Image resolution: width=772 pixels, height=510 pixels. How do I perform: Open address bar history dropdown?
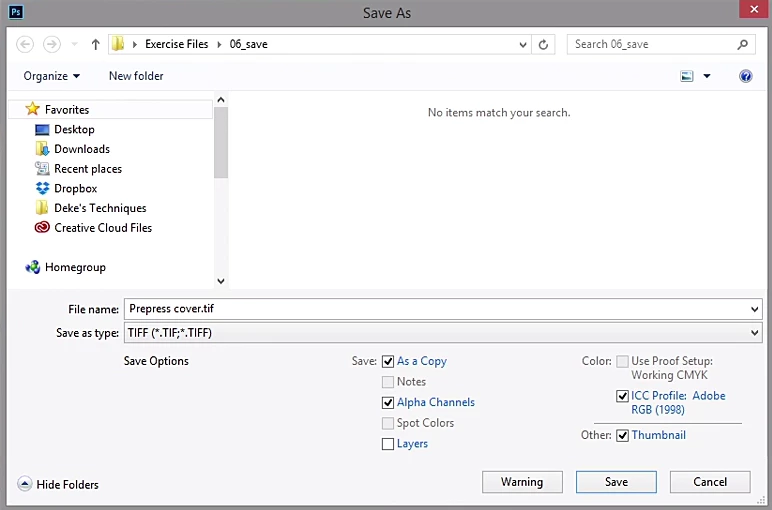click(x=523, y=45)
